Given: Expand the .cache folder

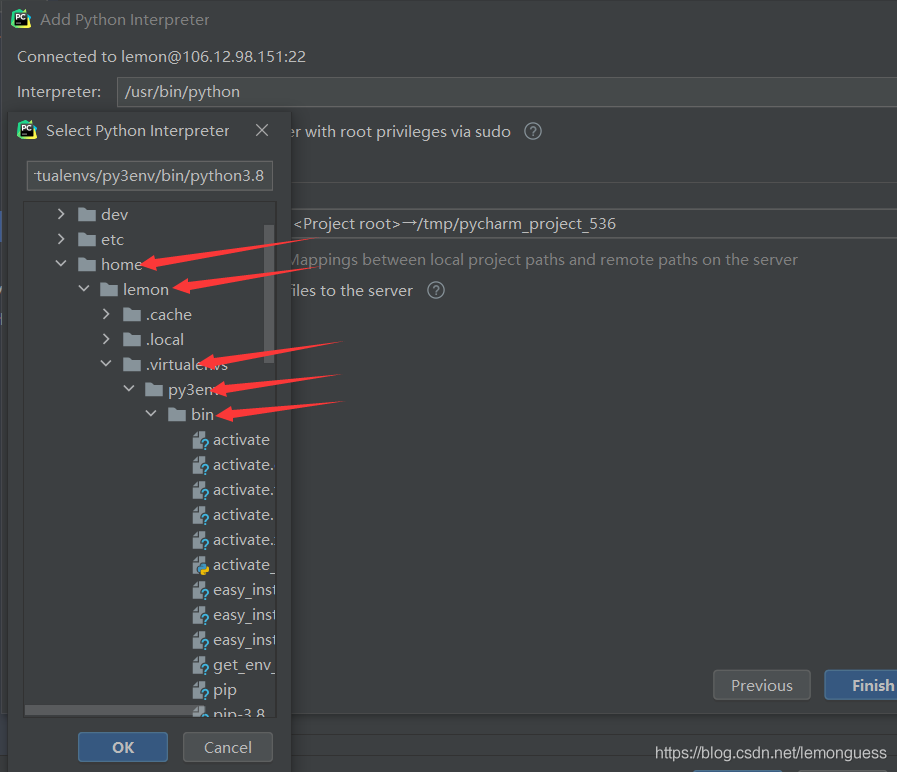Looking at the screenshot, I should (107, 314).
